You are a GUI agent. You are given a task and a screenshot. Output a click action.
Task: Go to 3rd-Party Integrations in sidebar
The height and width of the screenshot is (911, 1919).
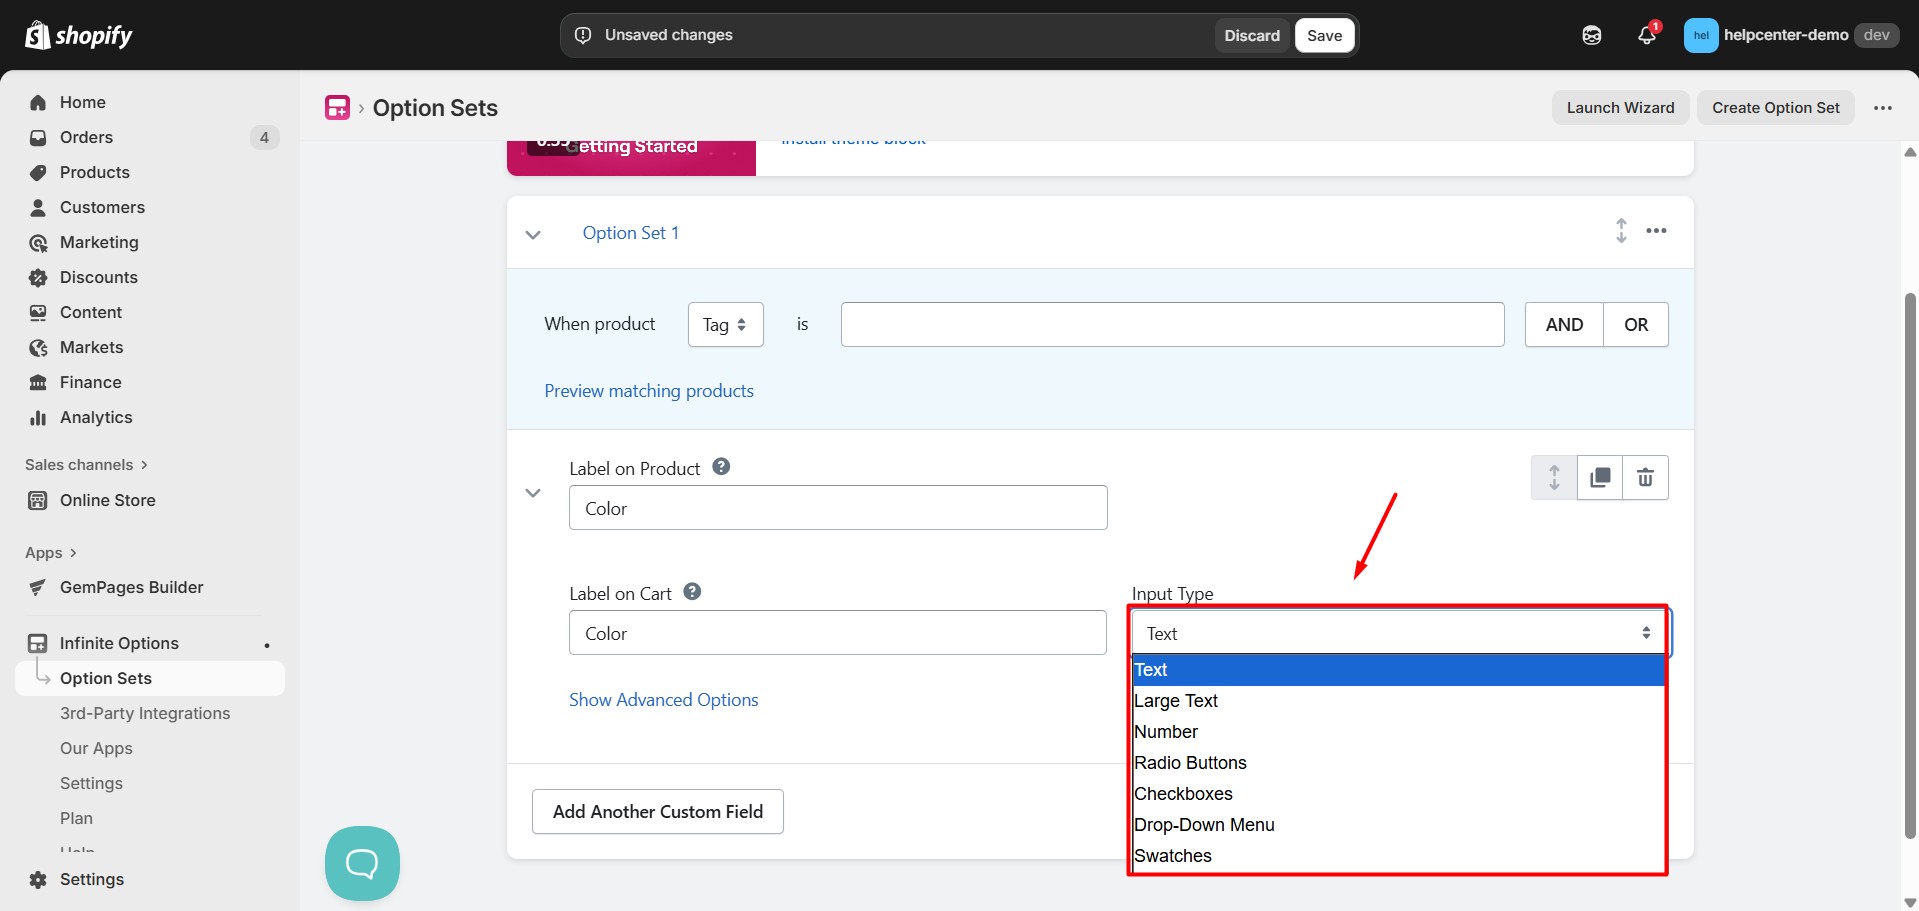[145, 713]
